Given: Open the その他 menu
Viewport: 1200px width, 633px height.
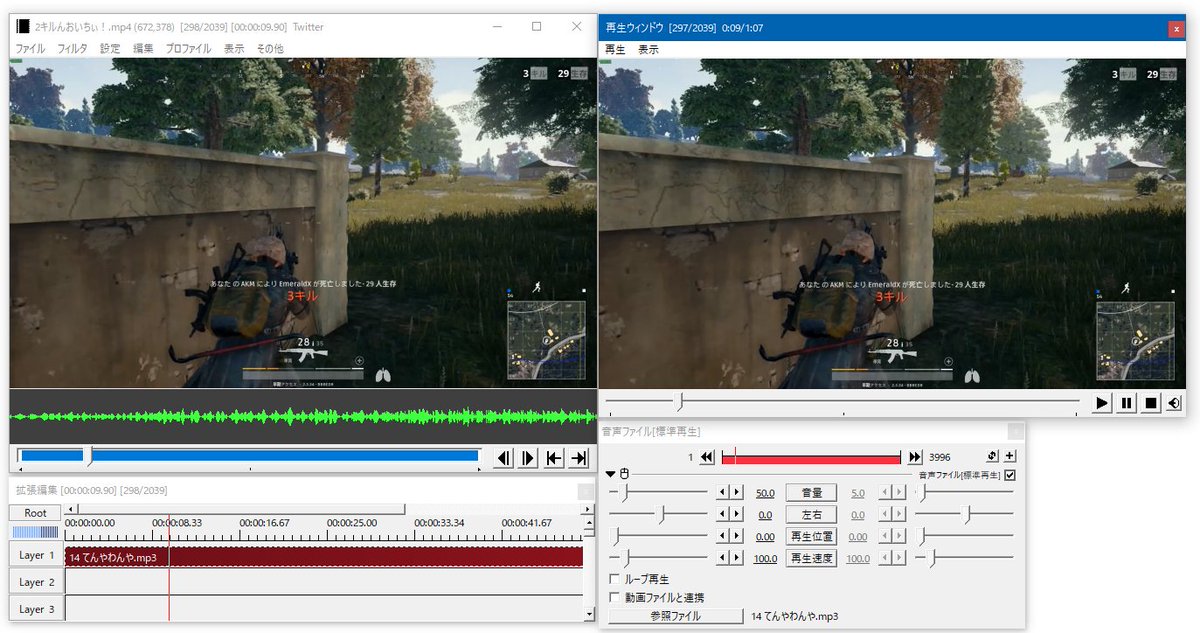Looking at the screenshot, I should tap(270, 48).
